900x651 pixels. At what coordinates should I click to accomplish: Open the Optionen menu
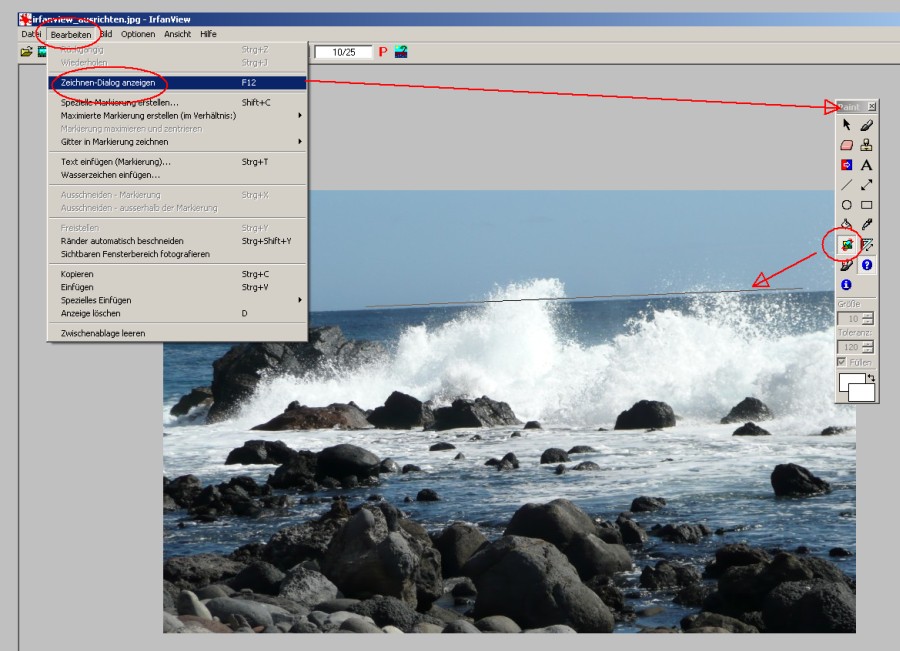point(138,34)
